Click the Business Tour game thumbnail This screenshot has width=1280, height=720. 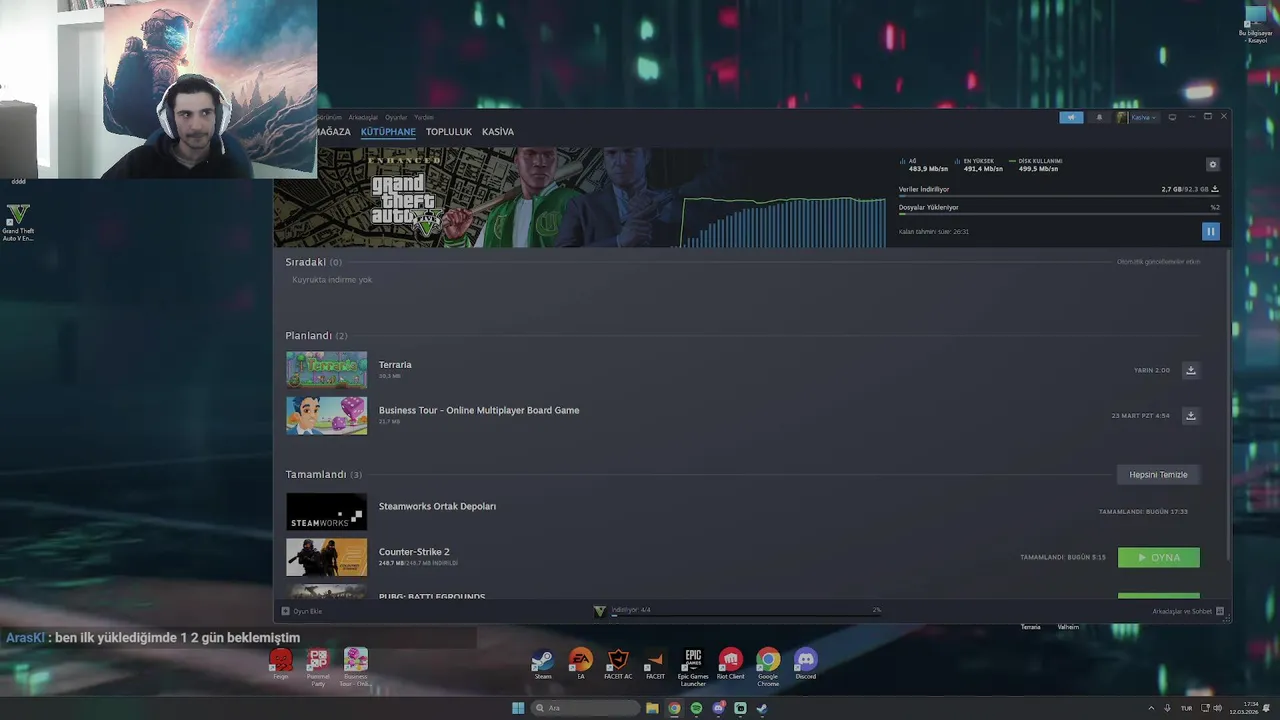pyautogui.click(x=327, y=415)
